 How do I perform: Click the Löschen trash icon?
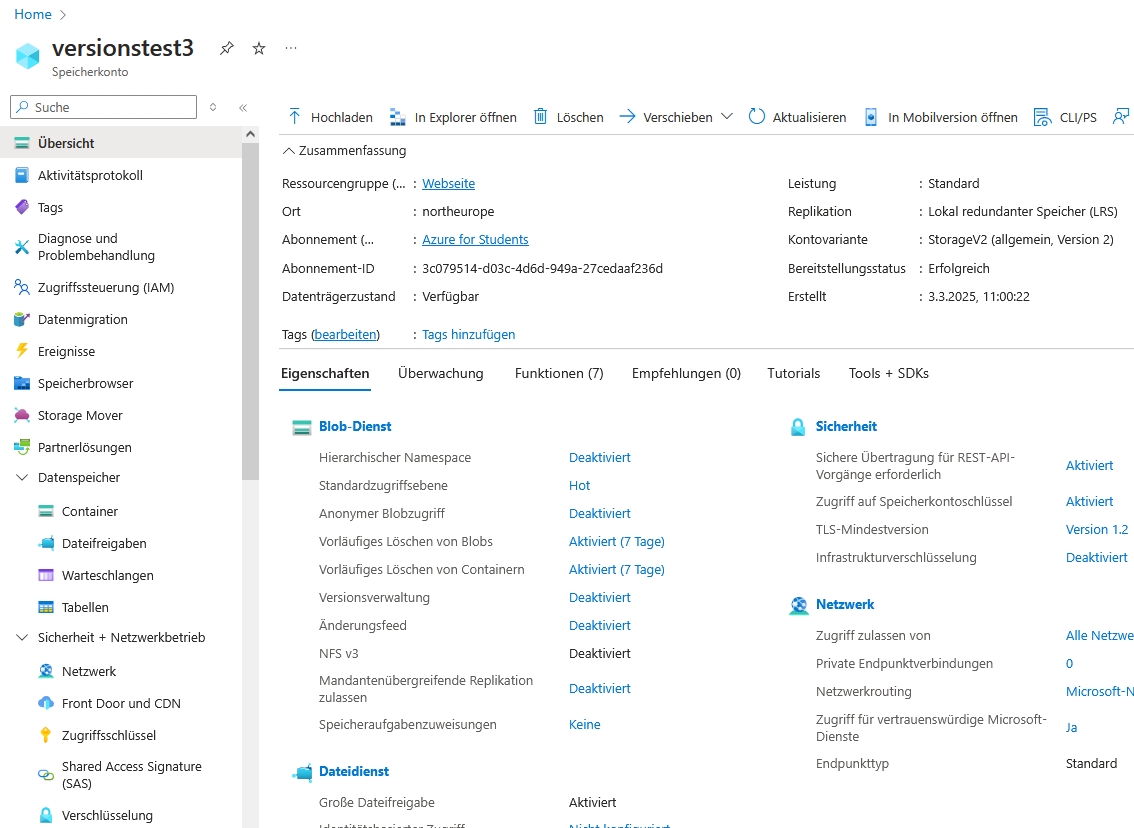coord(541,117)
